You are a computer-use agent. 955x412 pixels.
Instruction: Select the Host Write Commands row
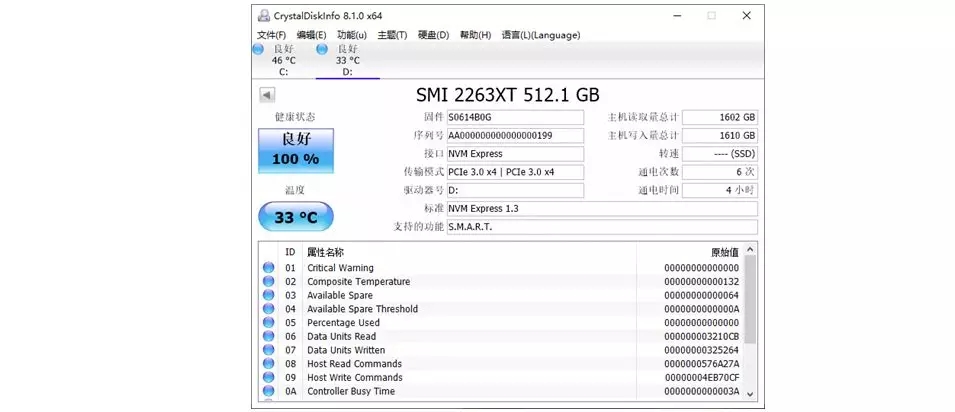501,377
